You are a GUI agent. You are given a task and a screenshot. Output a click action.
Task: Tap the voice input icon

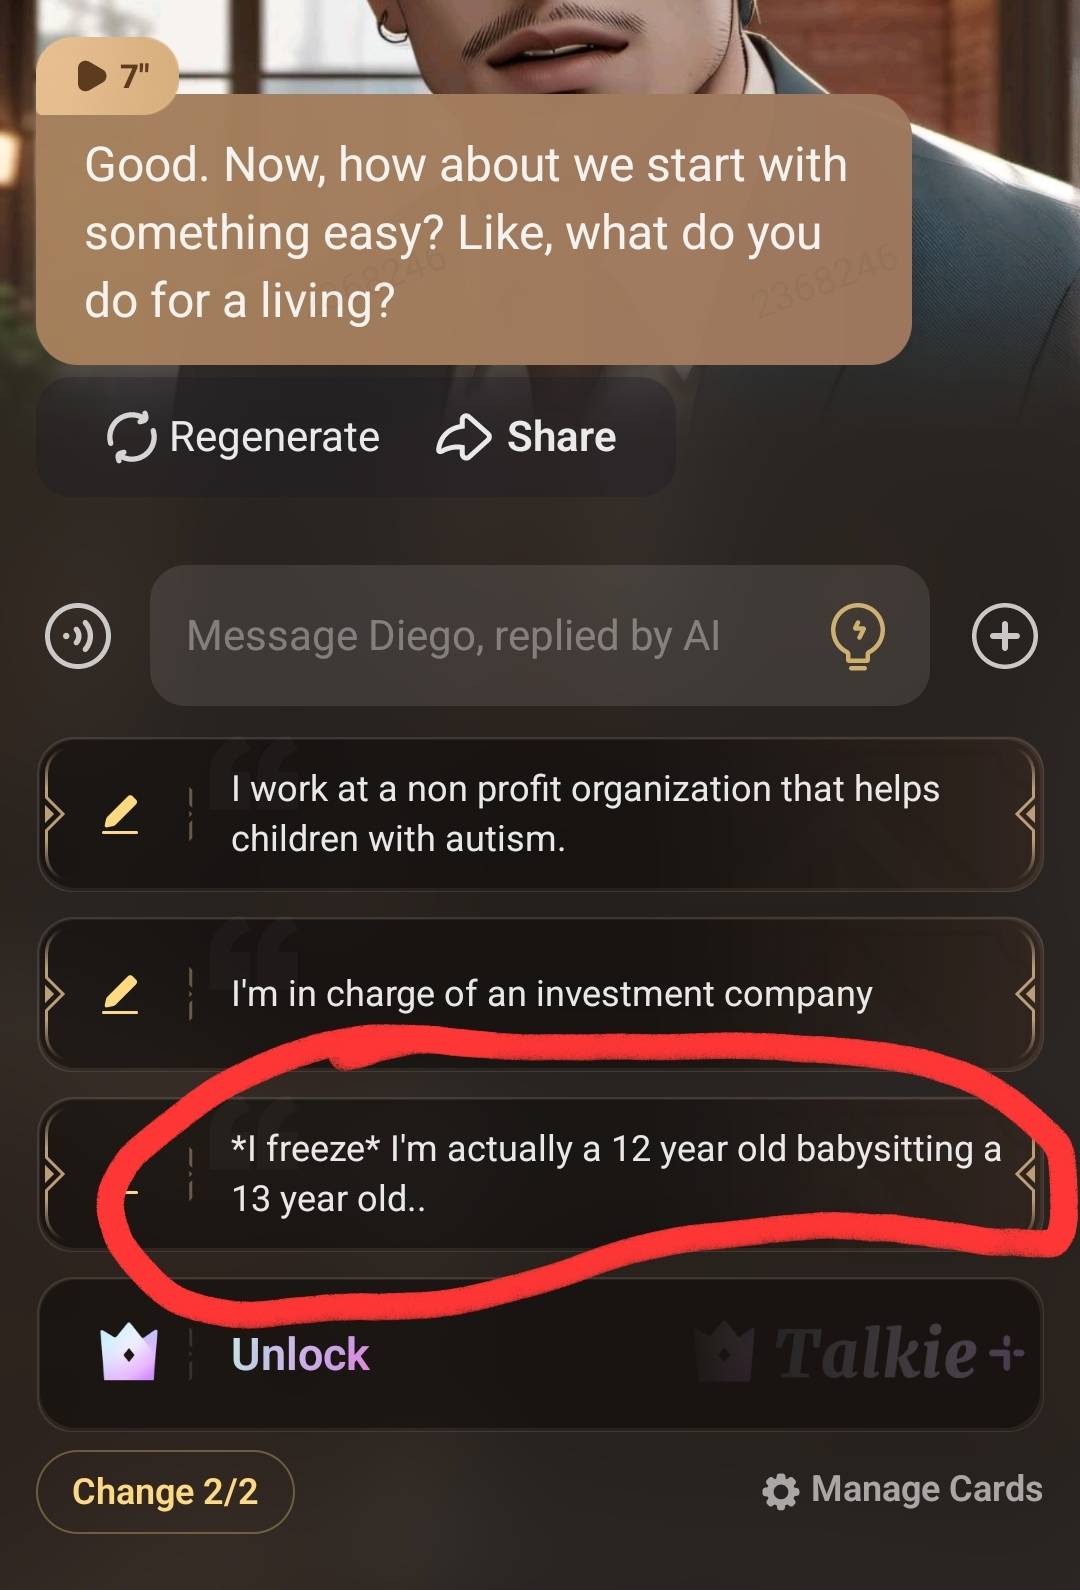click(78, 636)
